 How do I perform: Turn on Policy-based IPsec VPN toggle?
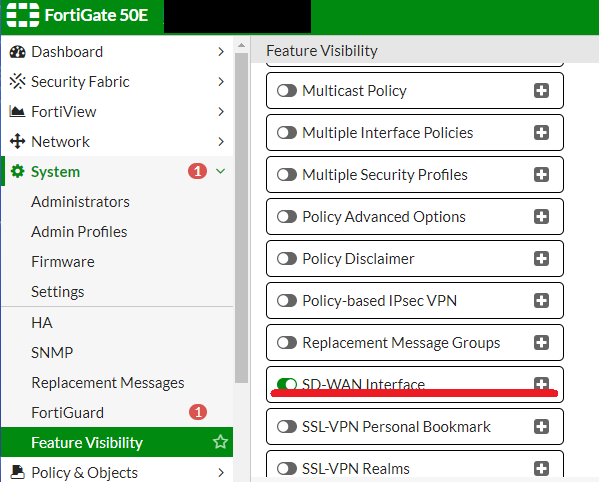click(x=287, y=301)
